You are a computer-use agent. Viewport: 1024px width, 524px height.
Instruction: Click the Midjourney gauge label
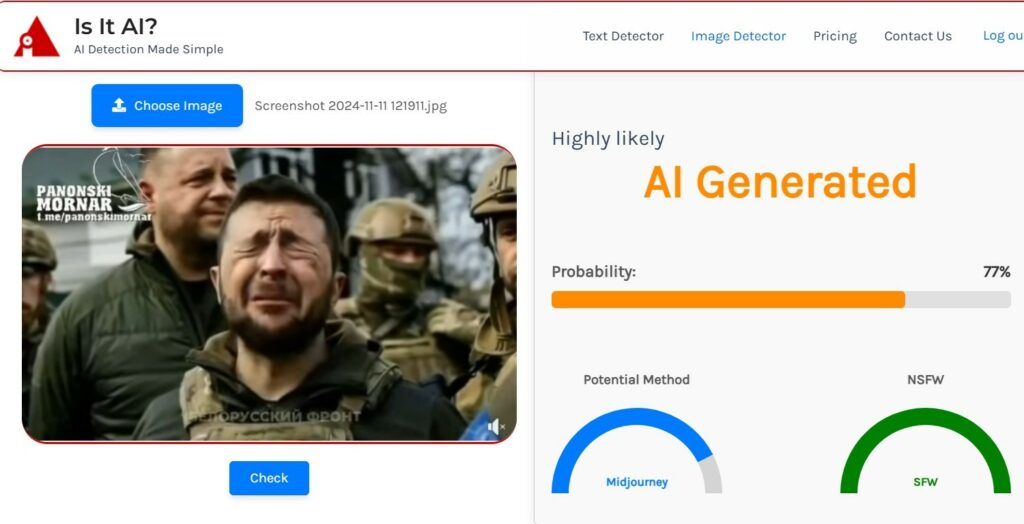point(637,482)
